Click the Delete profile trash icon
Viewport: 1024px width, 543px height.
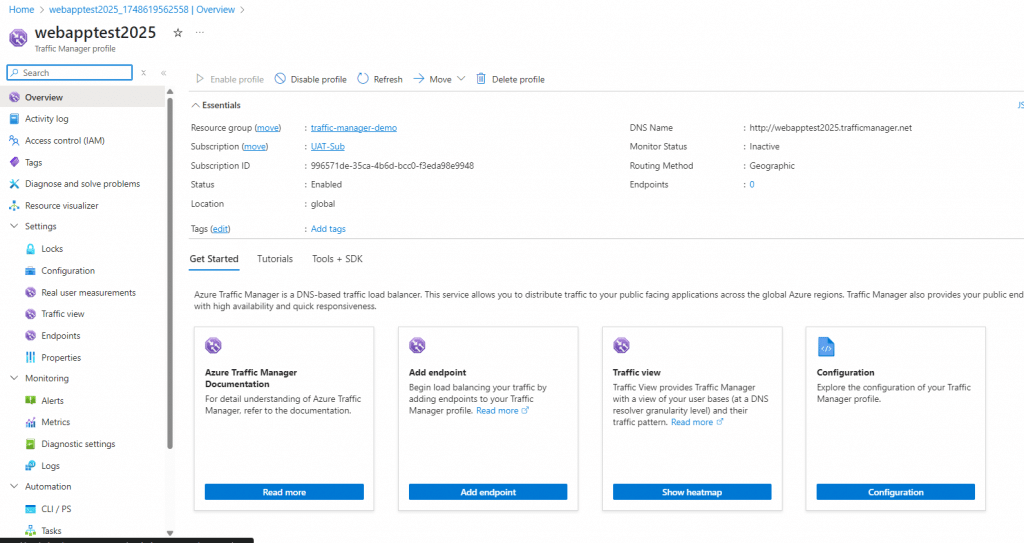[x=481, y=79]
